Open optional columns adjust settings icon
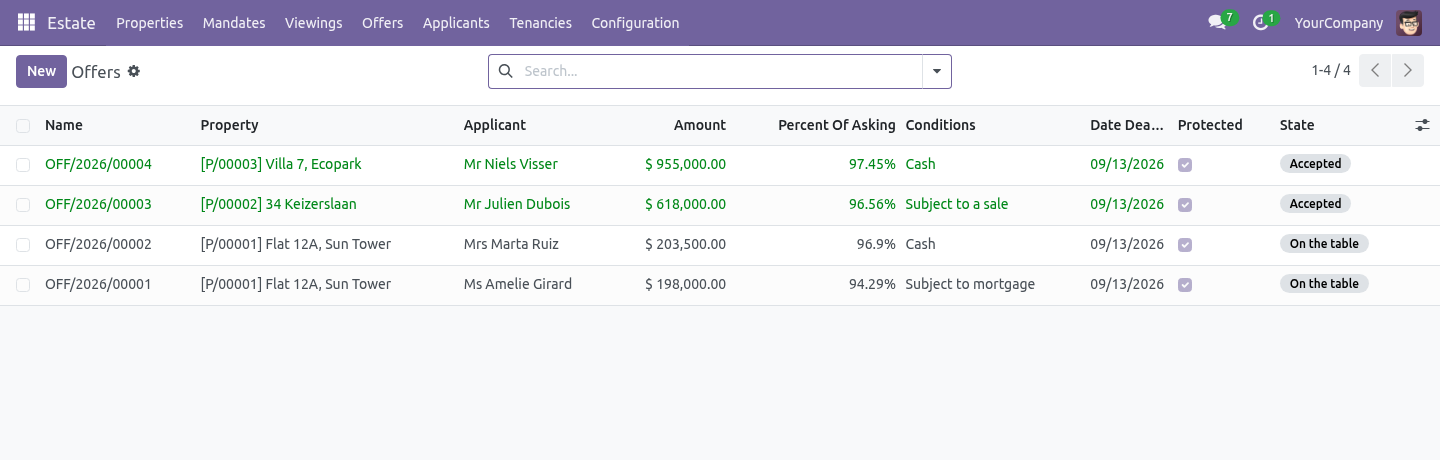Image resolution: width=1440 pixels, height=460 pixels. [1422, 125]
